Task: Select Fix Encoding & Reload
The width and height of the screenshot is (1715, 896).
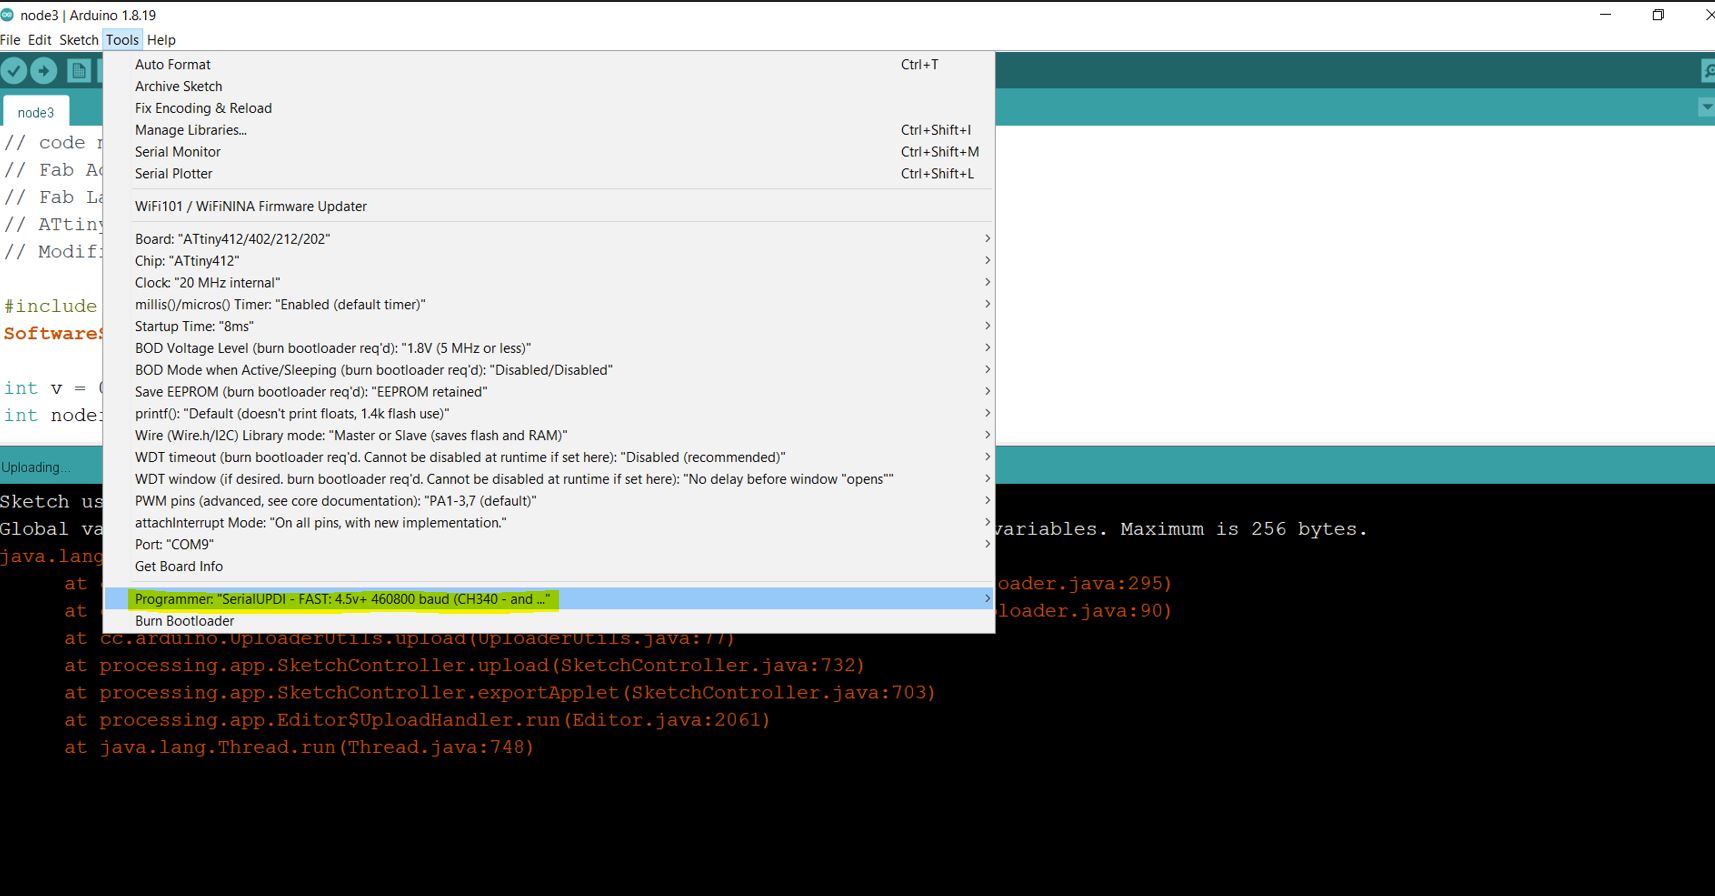Action: click(x=549, y=108)
